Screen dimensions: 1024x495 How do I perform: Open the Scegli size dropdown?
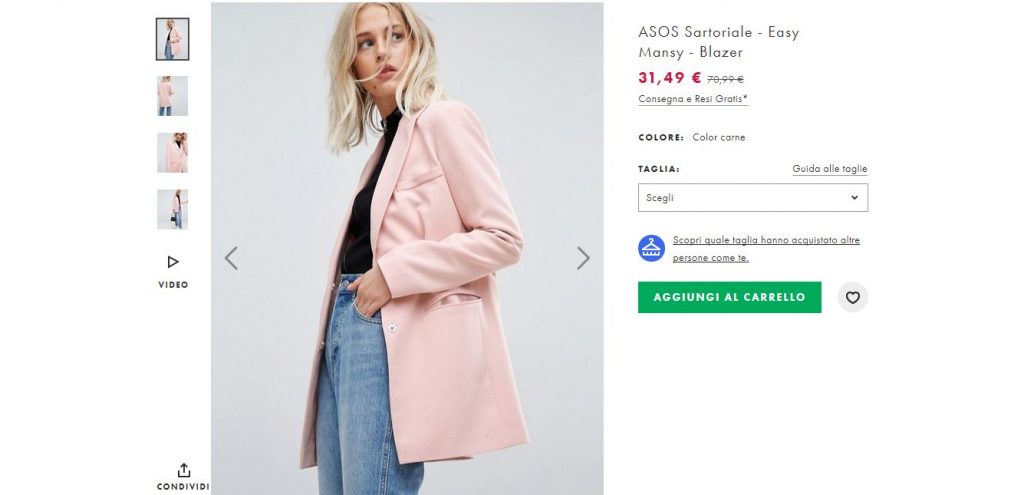tap(752, 197)
